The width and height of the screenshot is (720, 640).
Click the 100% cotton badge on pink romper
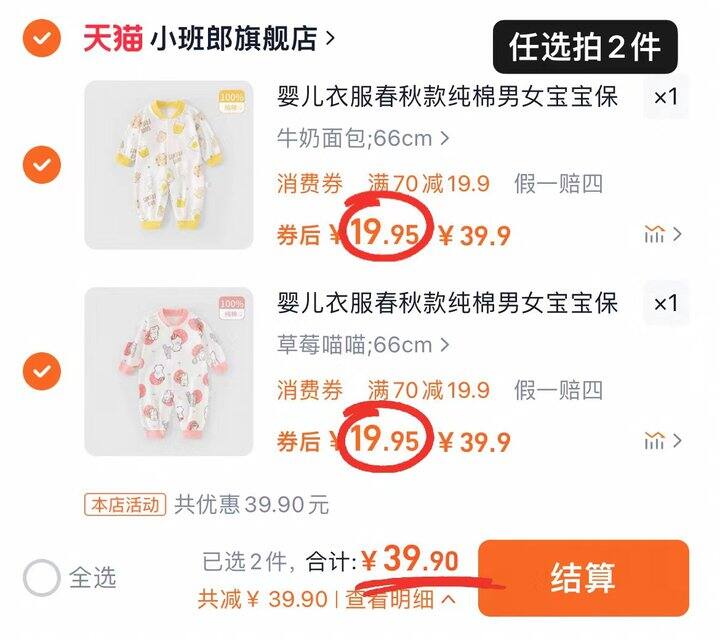[232, 308]
